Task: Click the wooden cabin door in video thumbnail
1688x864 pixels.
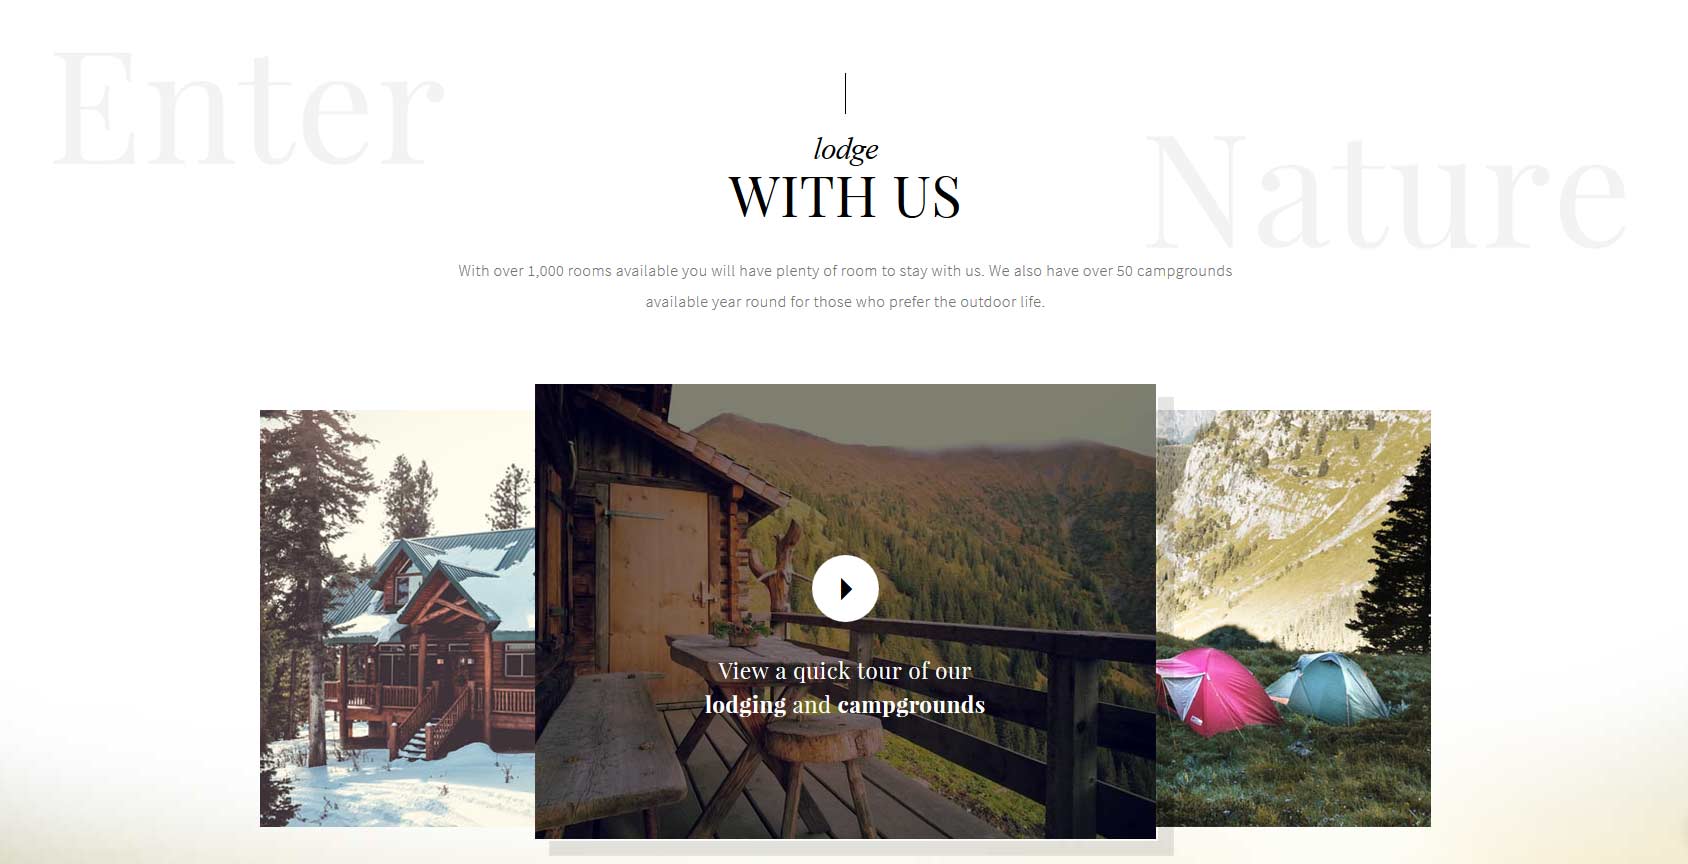Action: pyautogui.click(x=658, y=585)
